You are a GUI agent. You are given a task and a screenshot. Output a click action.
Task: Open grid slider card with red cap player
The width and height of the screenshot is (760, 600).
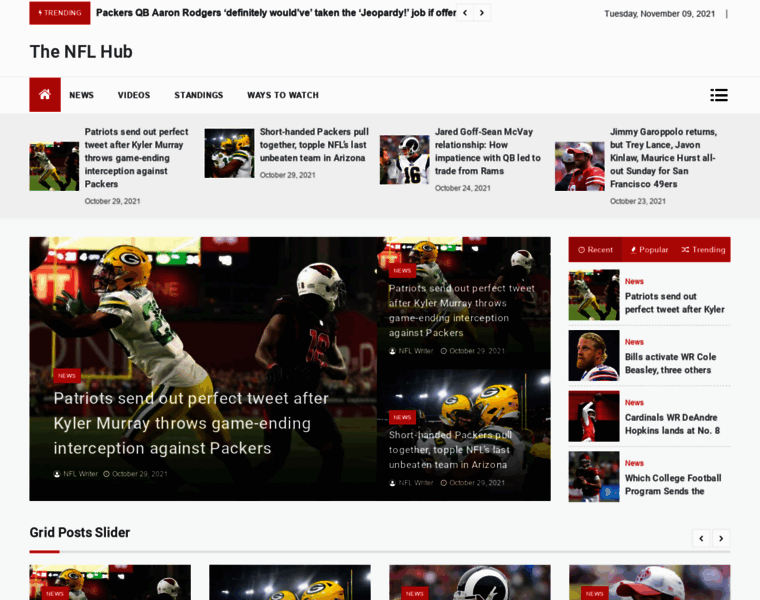point(649,583)
